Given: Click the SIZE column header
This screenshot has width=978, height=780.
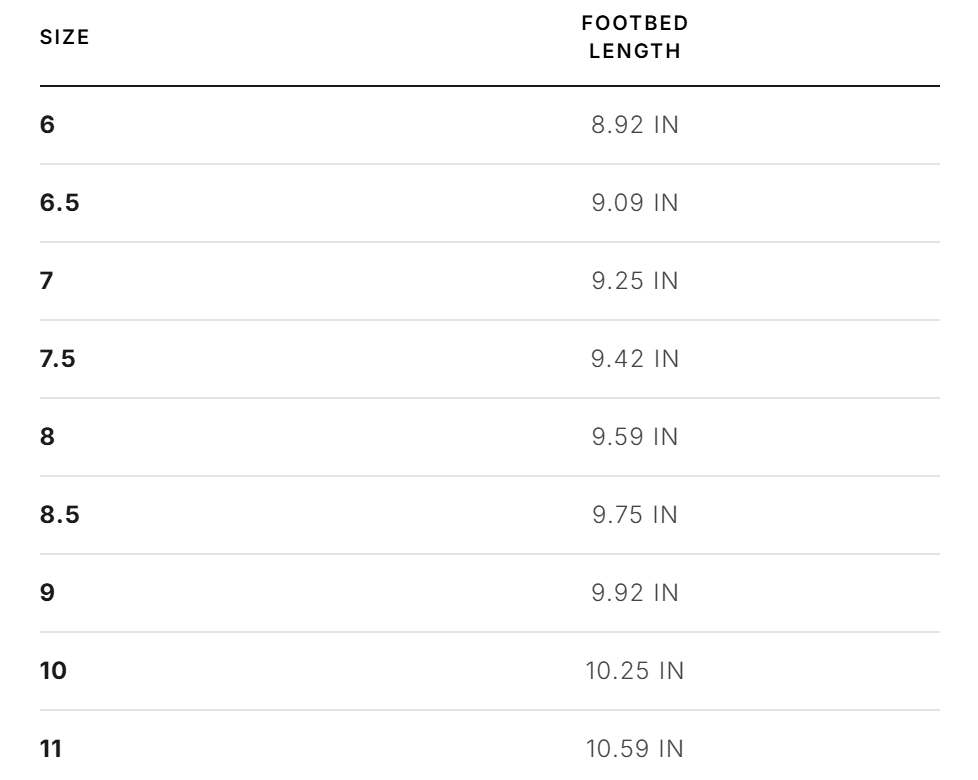Looking at the screenshot, I should (65, 37).
